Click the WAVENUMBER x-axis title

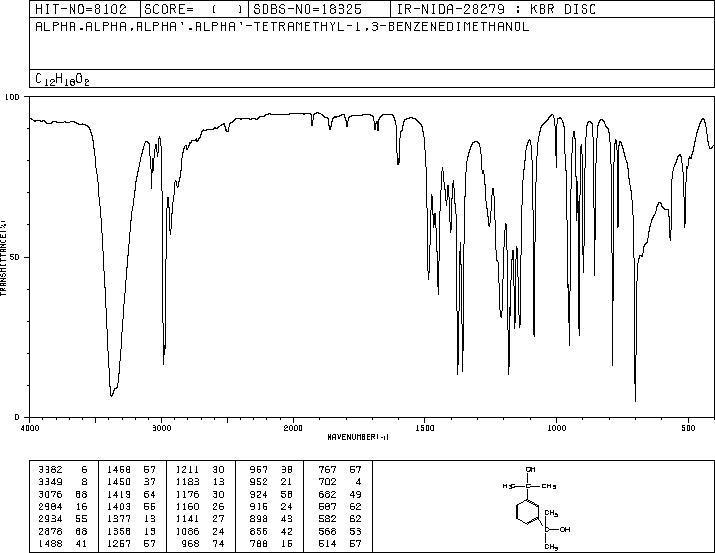(358, 437)
